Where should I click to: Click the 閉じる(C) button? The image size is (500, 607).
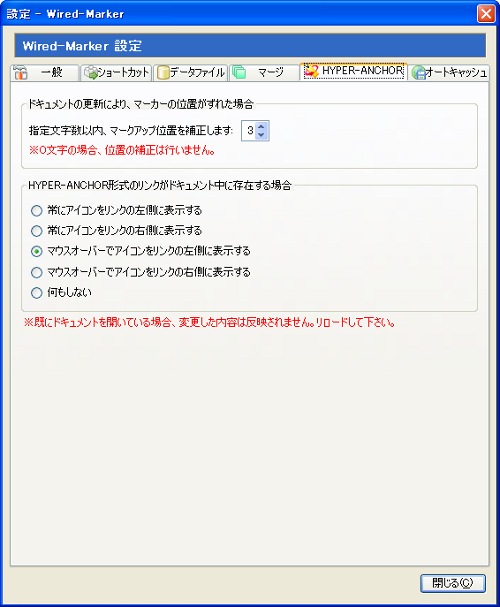(453, 583)
